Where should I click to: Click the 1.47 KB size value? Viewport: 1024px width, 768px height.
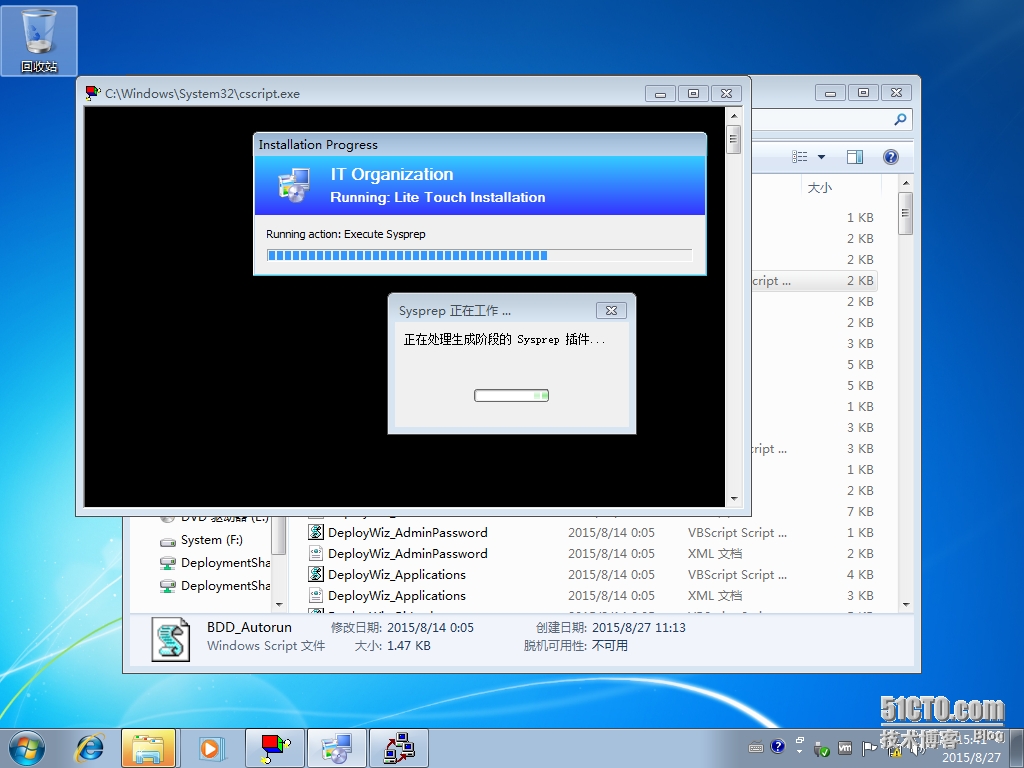(x=409, y=645)
